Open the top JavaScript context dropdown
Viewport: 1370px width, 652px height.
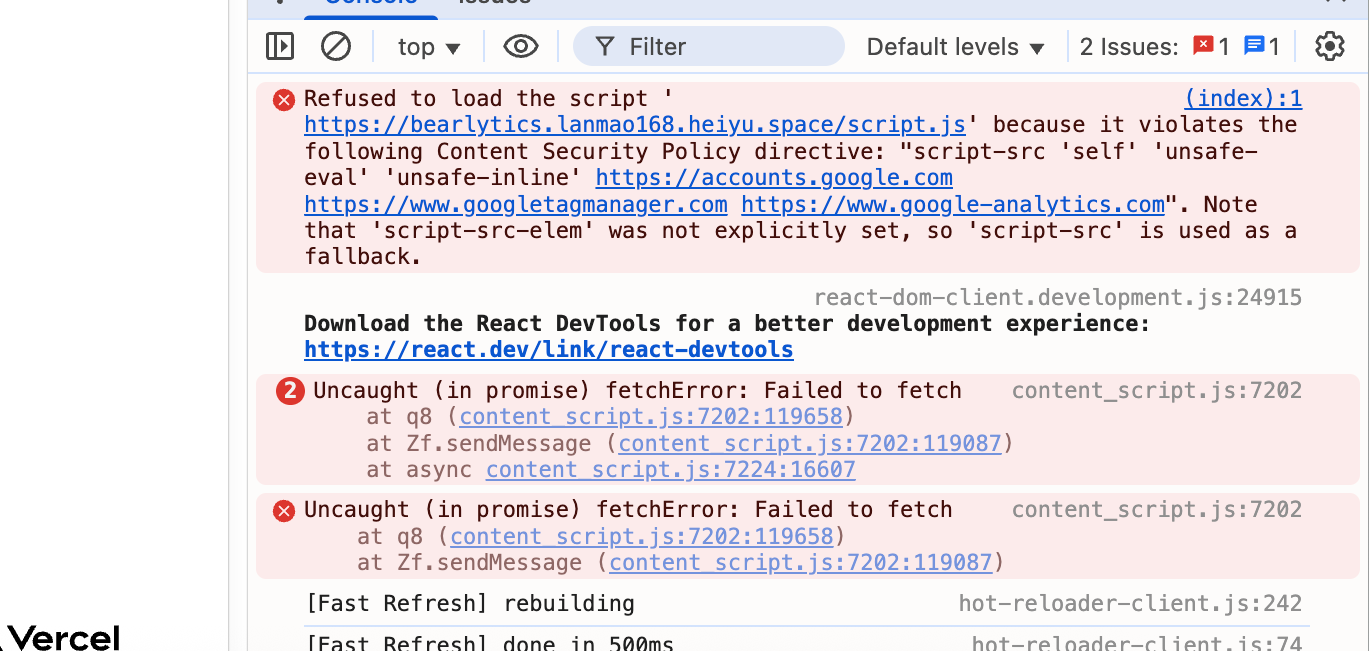pyautogui.click(x=429, y=47)
